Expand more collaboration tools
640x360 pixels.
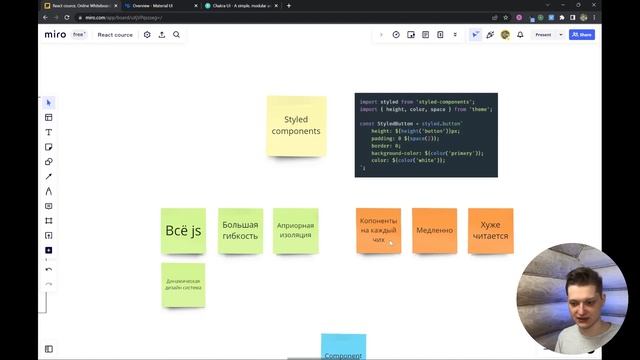[455, 35]
